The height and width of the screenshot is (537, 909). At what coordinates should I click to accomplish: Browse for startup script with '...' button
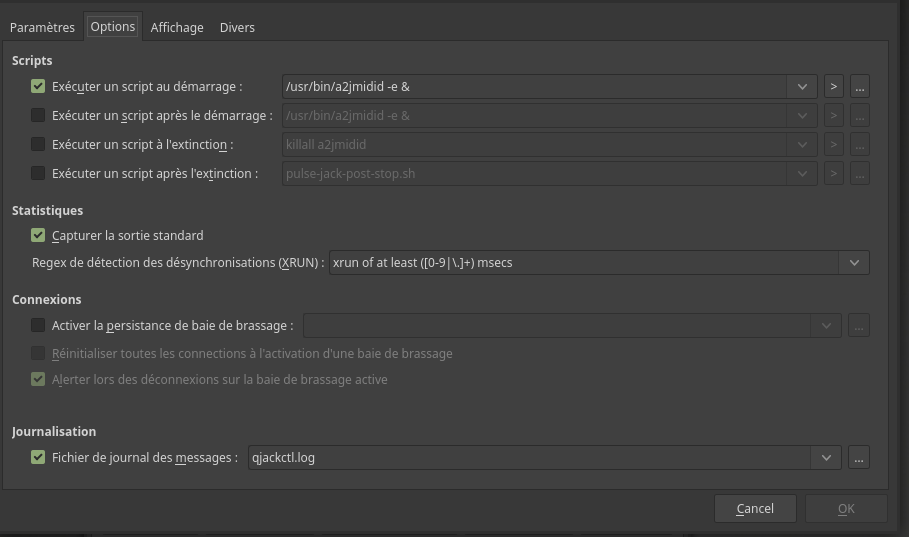coord(859,87)
